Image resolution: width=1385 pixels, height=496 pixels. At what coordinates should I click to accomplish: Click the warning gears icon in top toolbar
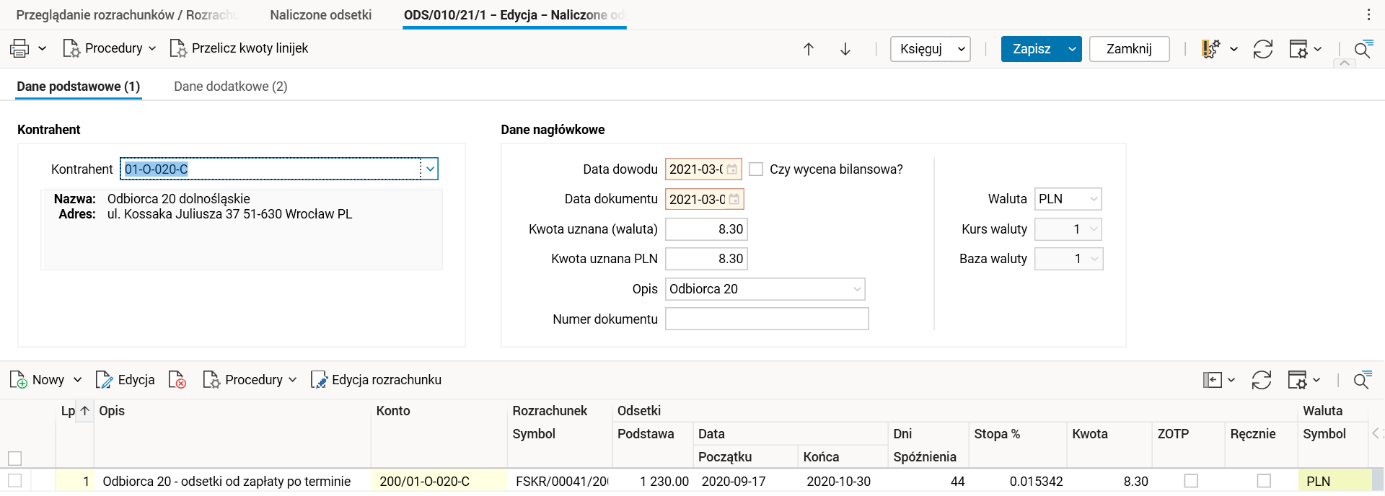click(1211, 49)
